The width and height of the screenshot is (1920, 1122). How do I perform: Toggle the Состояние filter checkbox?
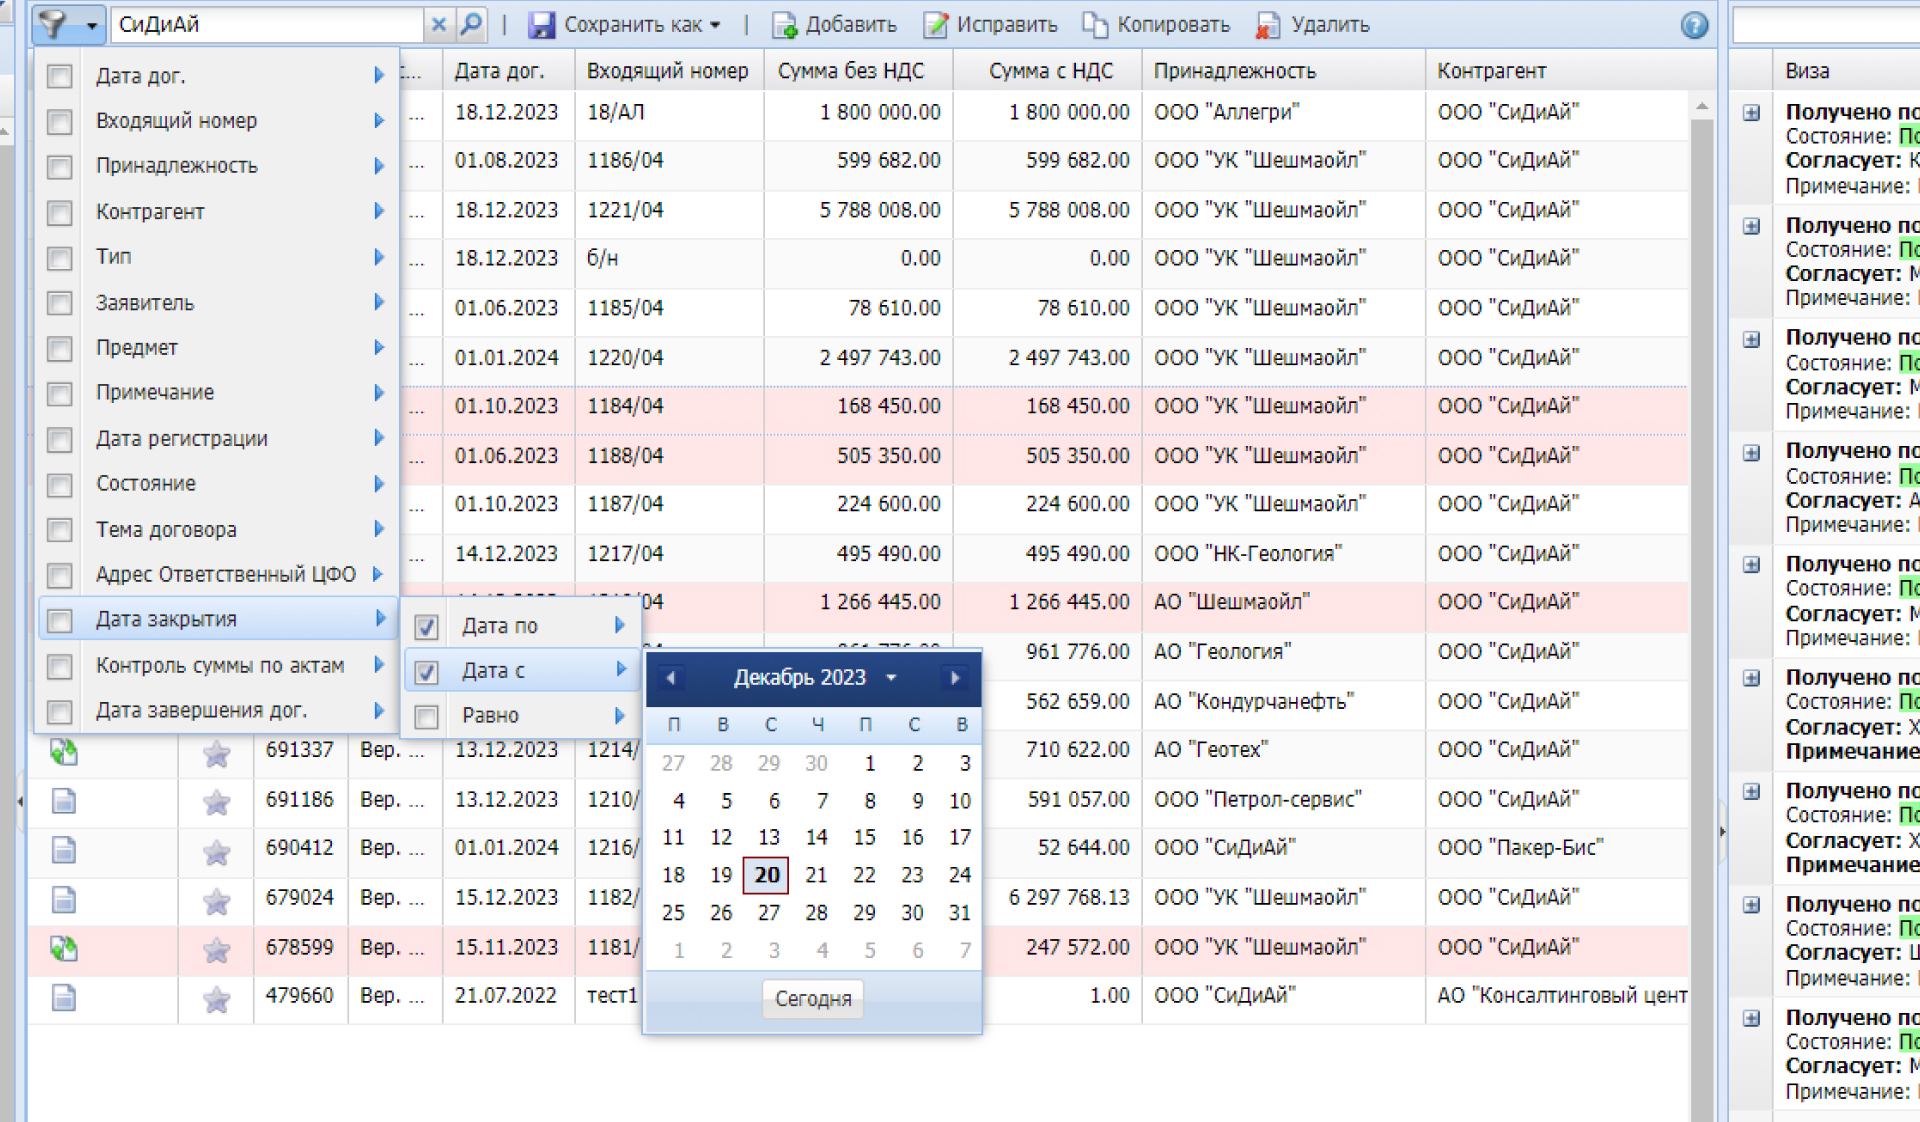click(x=60, y=485)
